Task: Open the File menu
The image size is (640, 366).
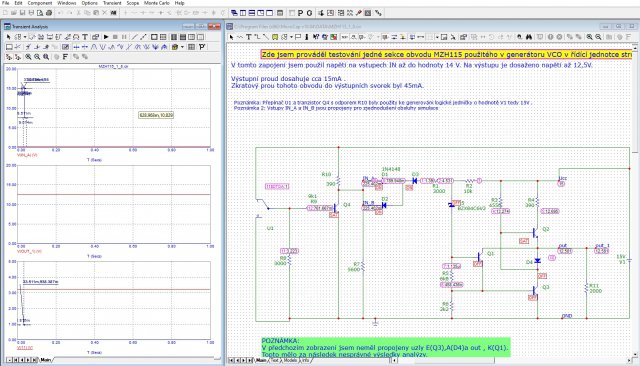Action: pos(6,3)
